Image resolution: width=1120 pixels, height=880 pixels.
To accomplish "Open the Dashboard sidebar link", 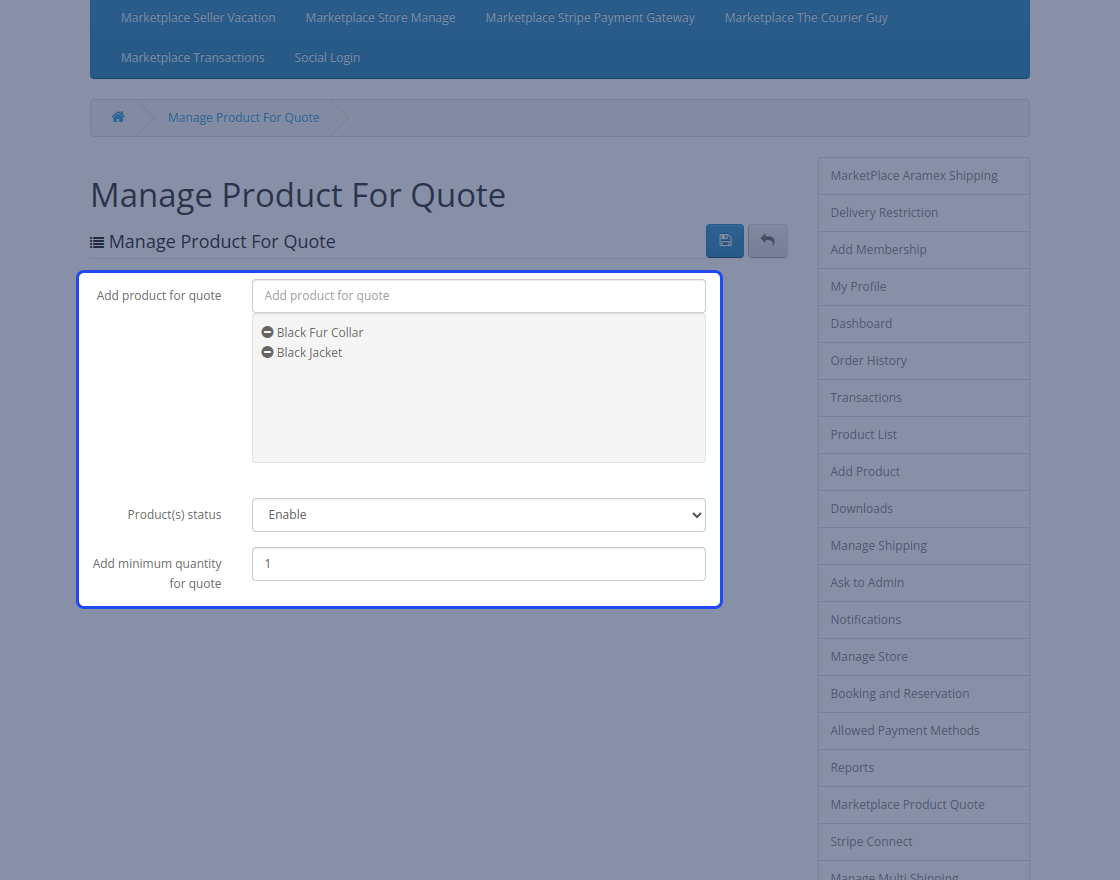I will click(924, 324).
